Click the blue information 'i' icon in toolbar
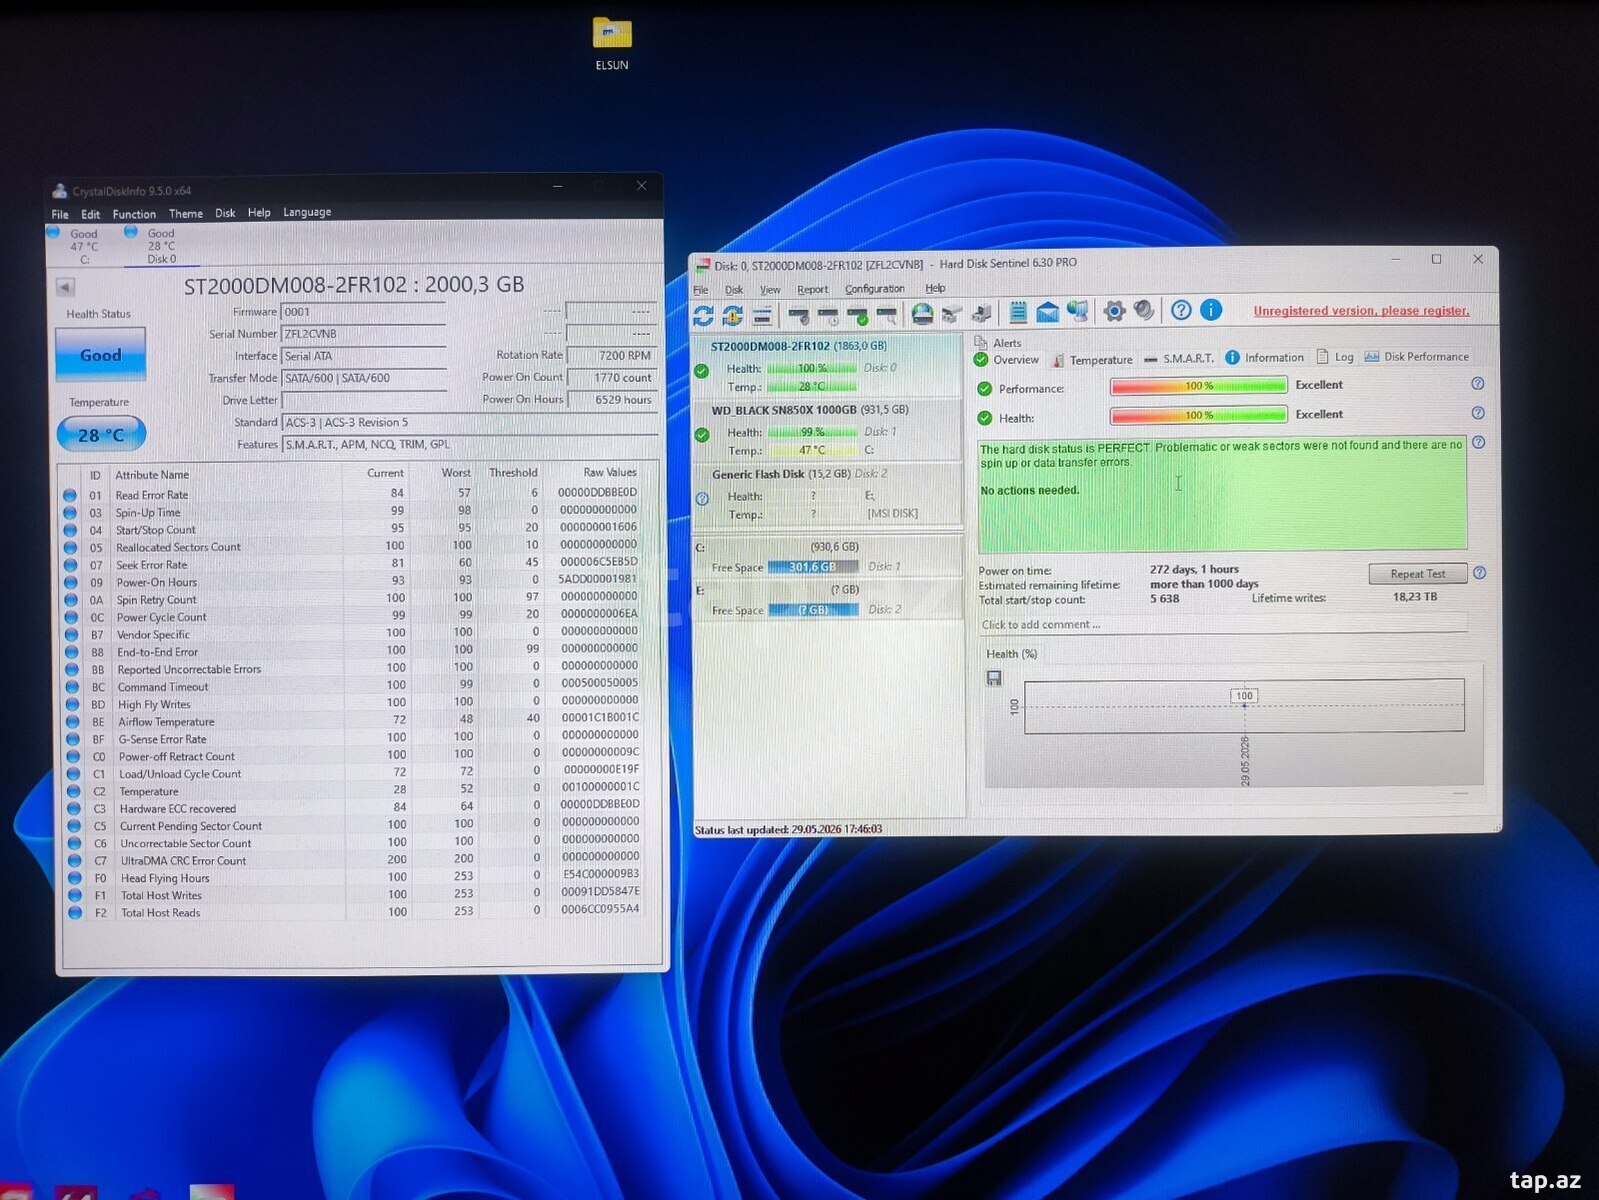This screenshot has height=1200, width=1599. pyautogui.click(x=1211, y=310)
